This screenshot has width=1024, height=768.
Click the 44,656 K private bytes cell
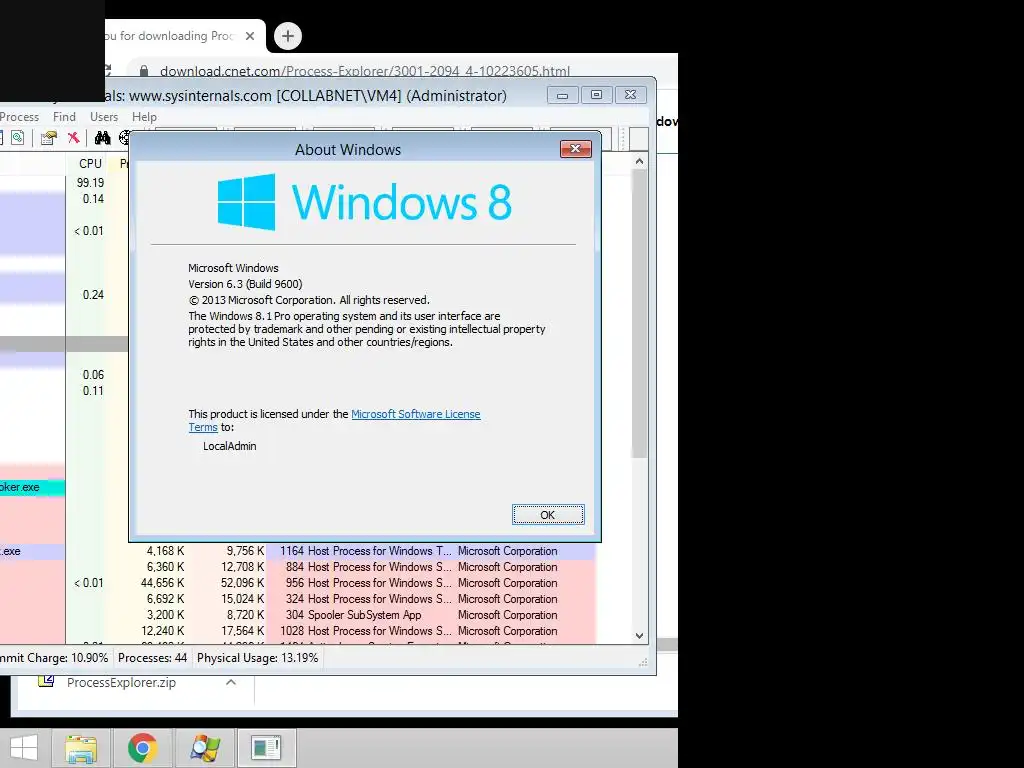pos(163,583)
